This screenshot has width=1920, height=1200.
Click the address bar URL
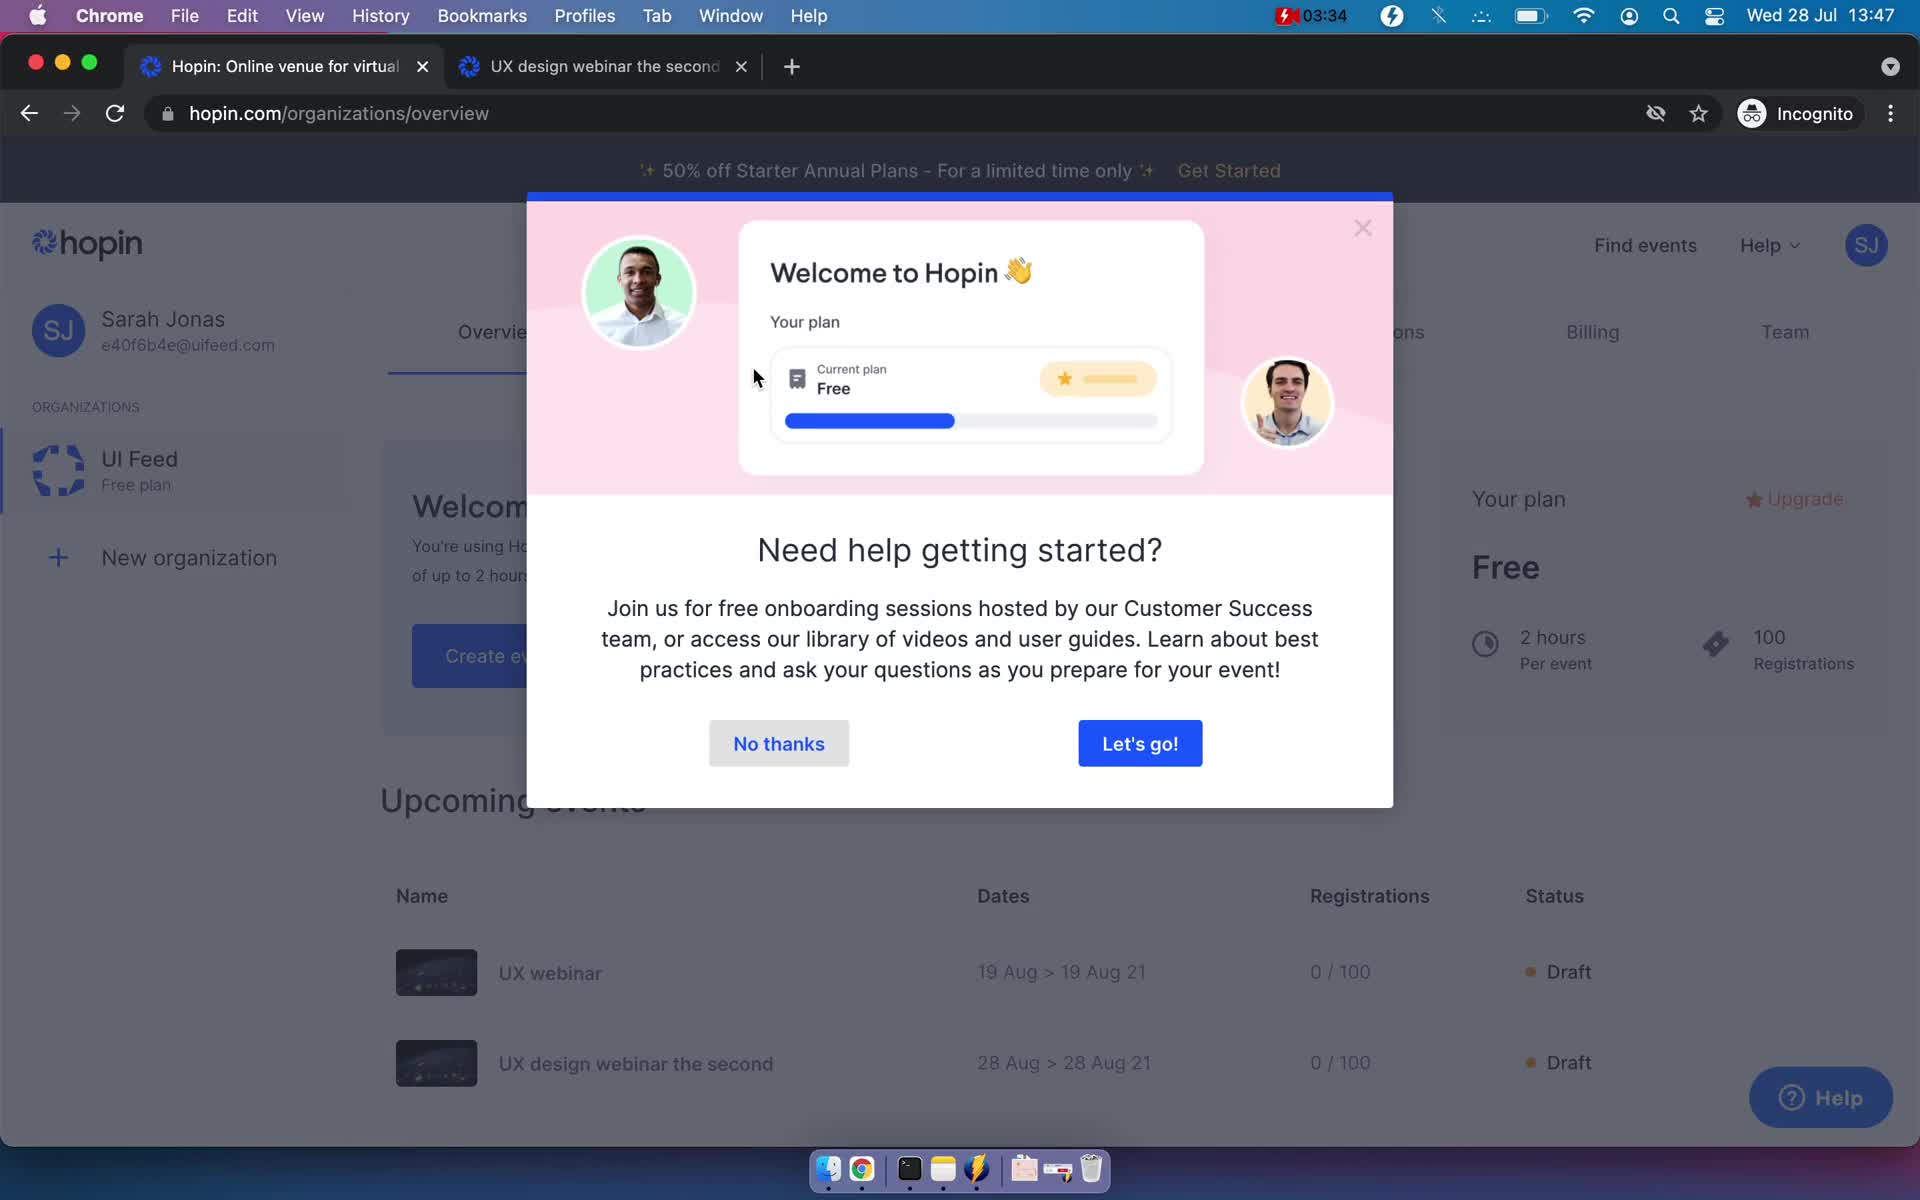click(339, 113)
